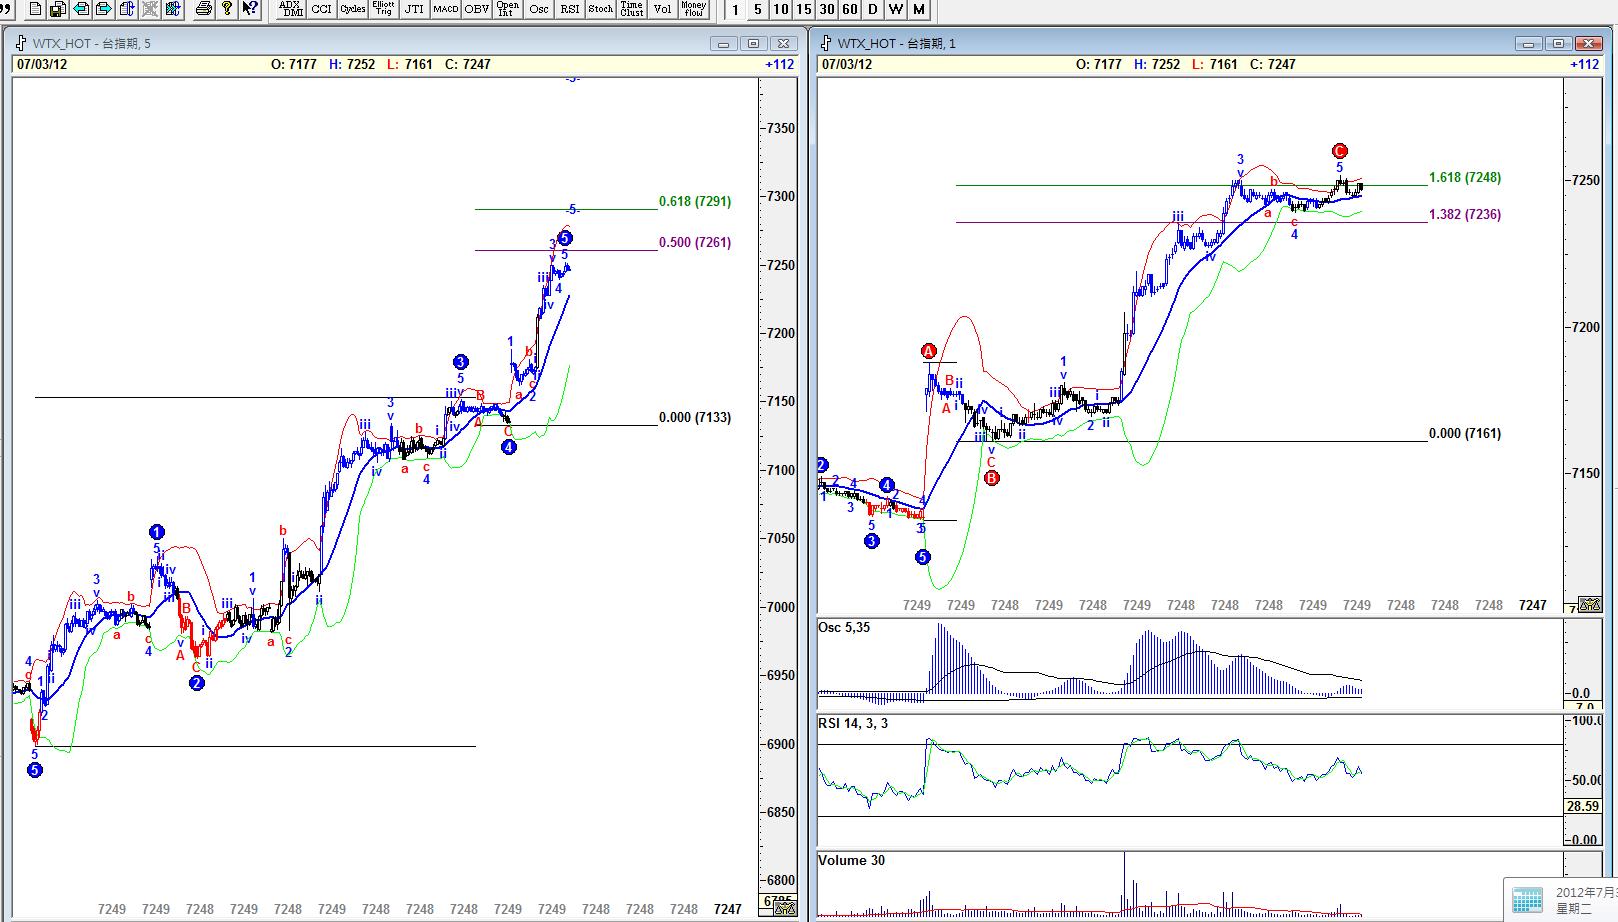Viewport: 1618px width, 922px height.
Task: Click the Open Int toolbar button
Action: [507, 8]
